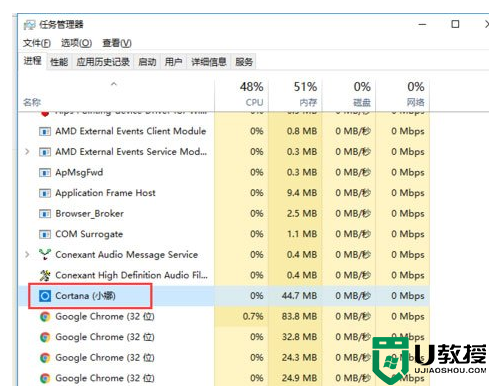Sort by the 0% 网络 column header

pyautogui.click(x=402, y=94)
